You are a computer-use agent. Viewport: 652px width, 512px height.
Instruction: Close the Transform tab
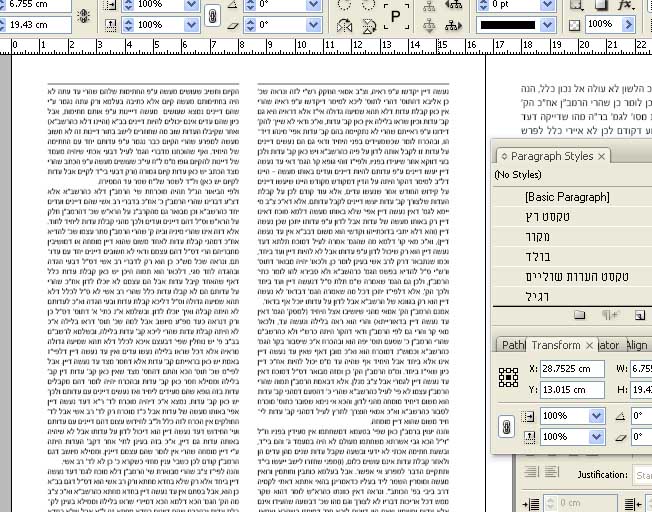click(589, 346)
